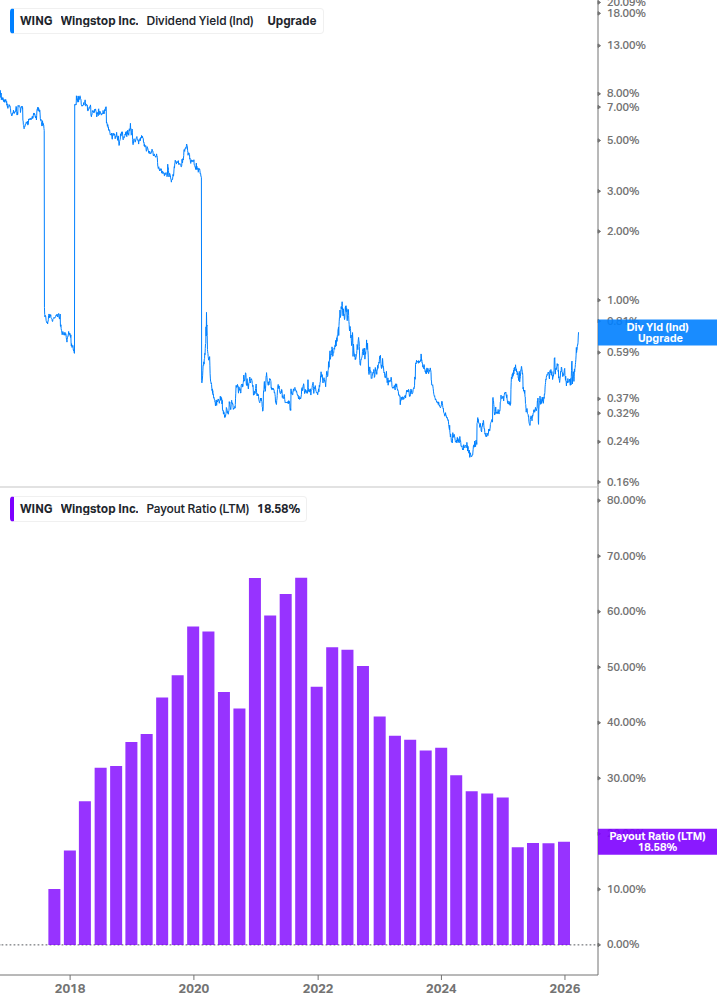
Task: Open the Payout Ratio (LTM) metric settings
Action: [x=199, y=509]
